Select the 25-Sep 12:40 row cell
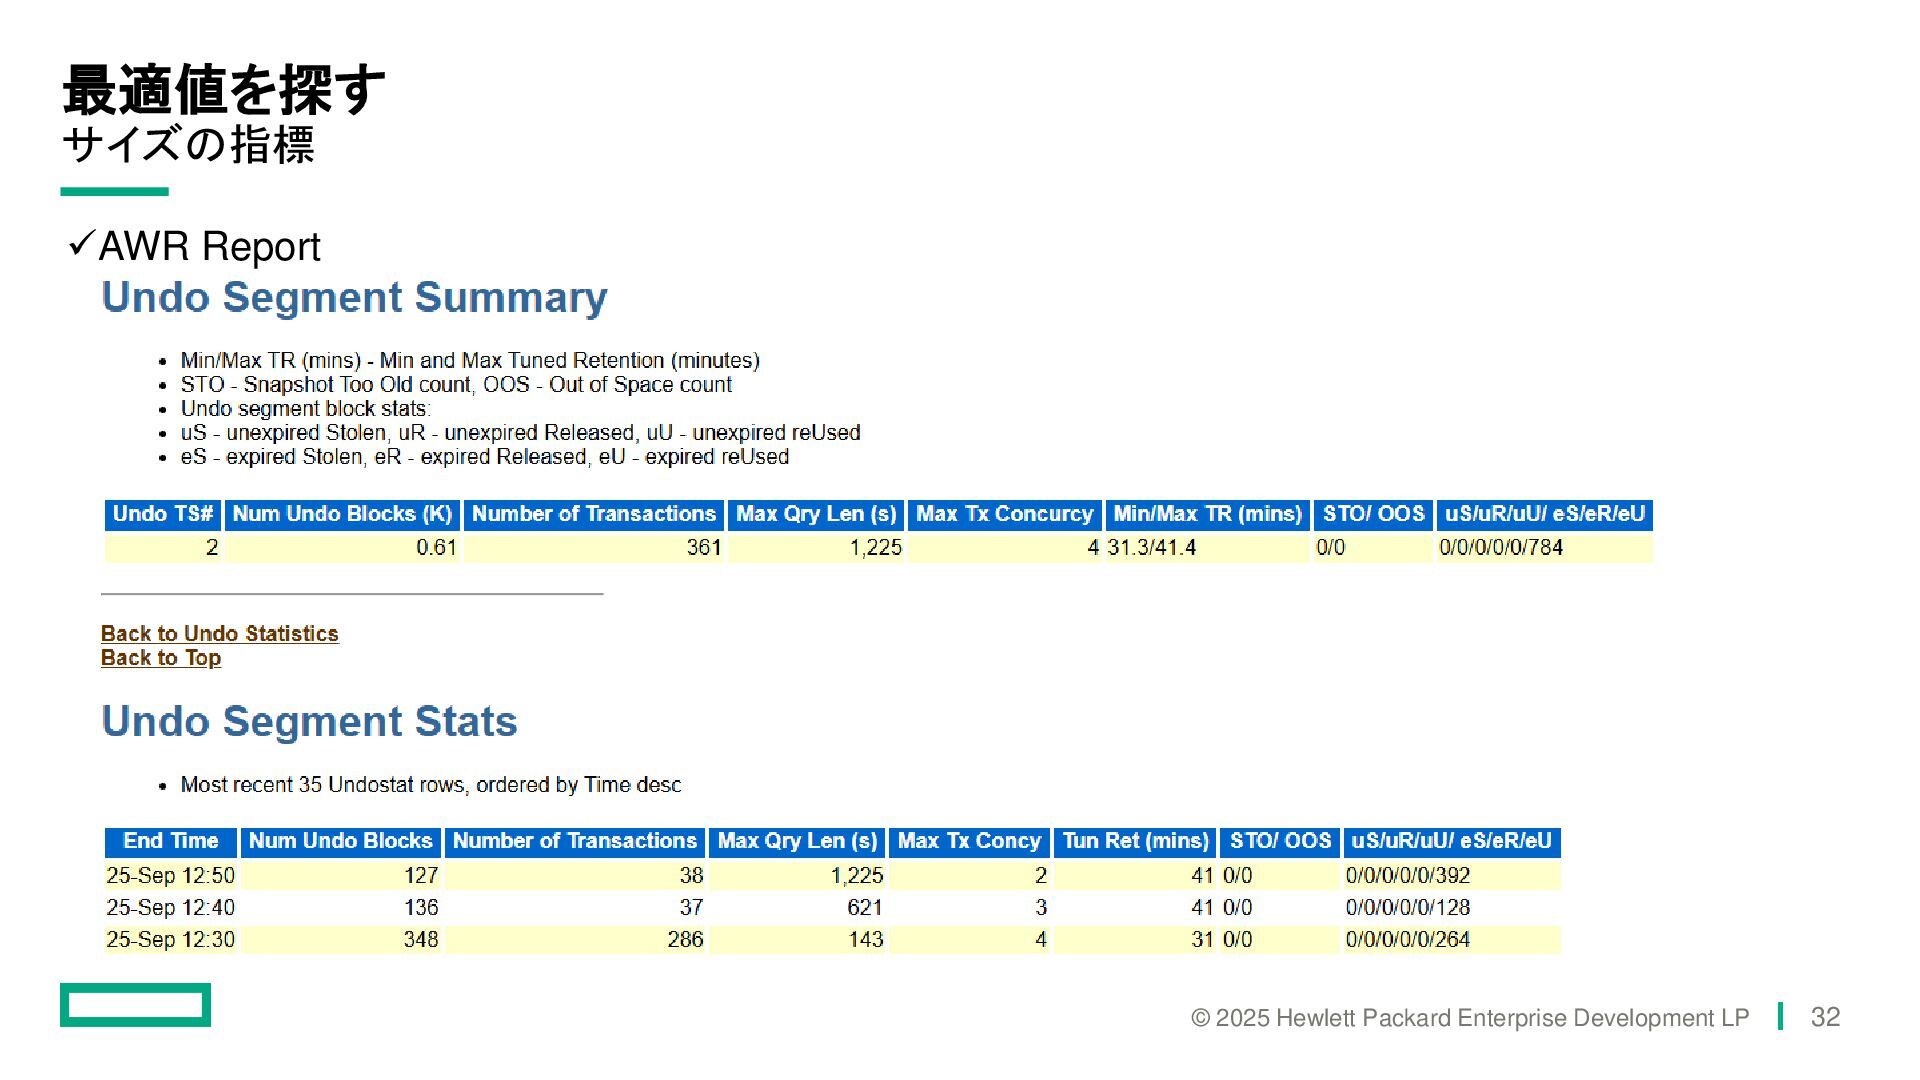The width and height of the screenshot is (1920, 1080). 170,908
